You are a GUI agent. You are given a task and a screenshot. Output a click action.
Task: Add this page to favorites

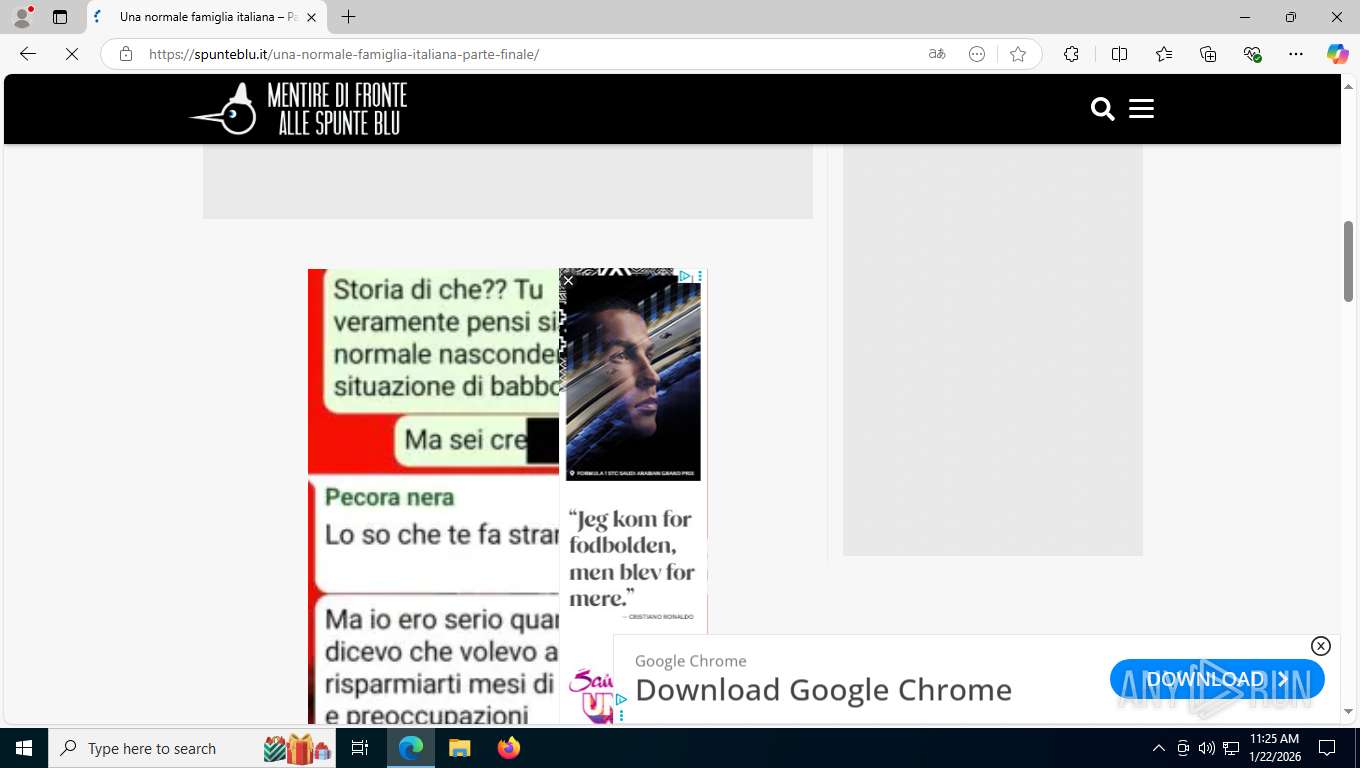pos(1018,54)
